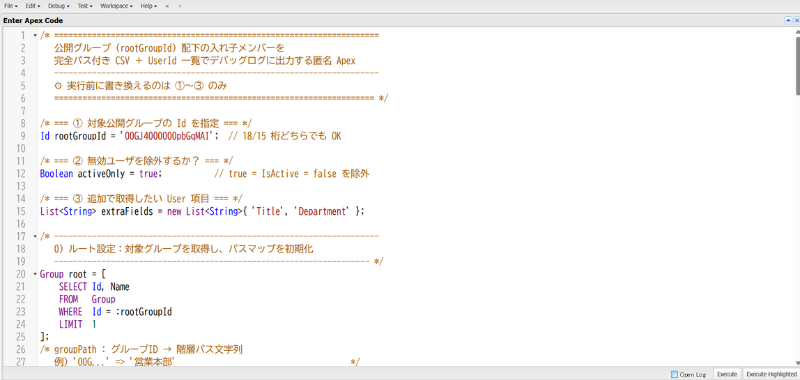
Task: Click the Execute button
Action: click(727, 374)
